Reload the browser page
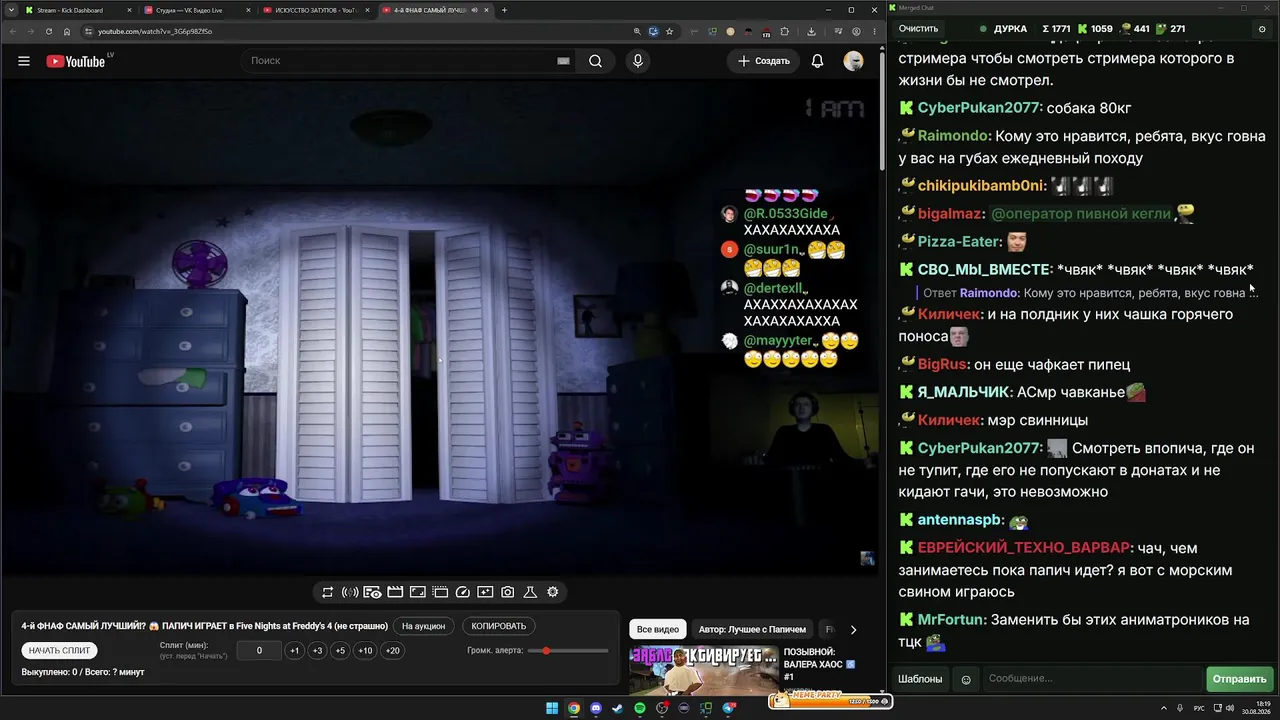The height and width of the screenshot is (720, 1280). pos(49,31)
